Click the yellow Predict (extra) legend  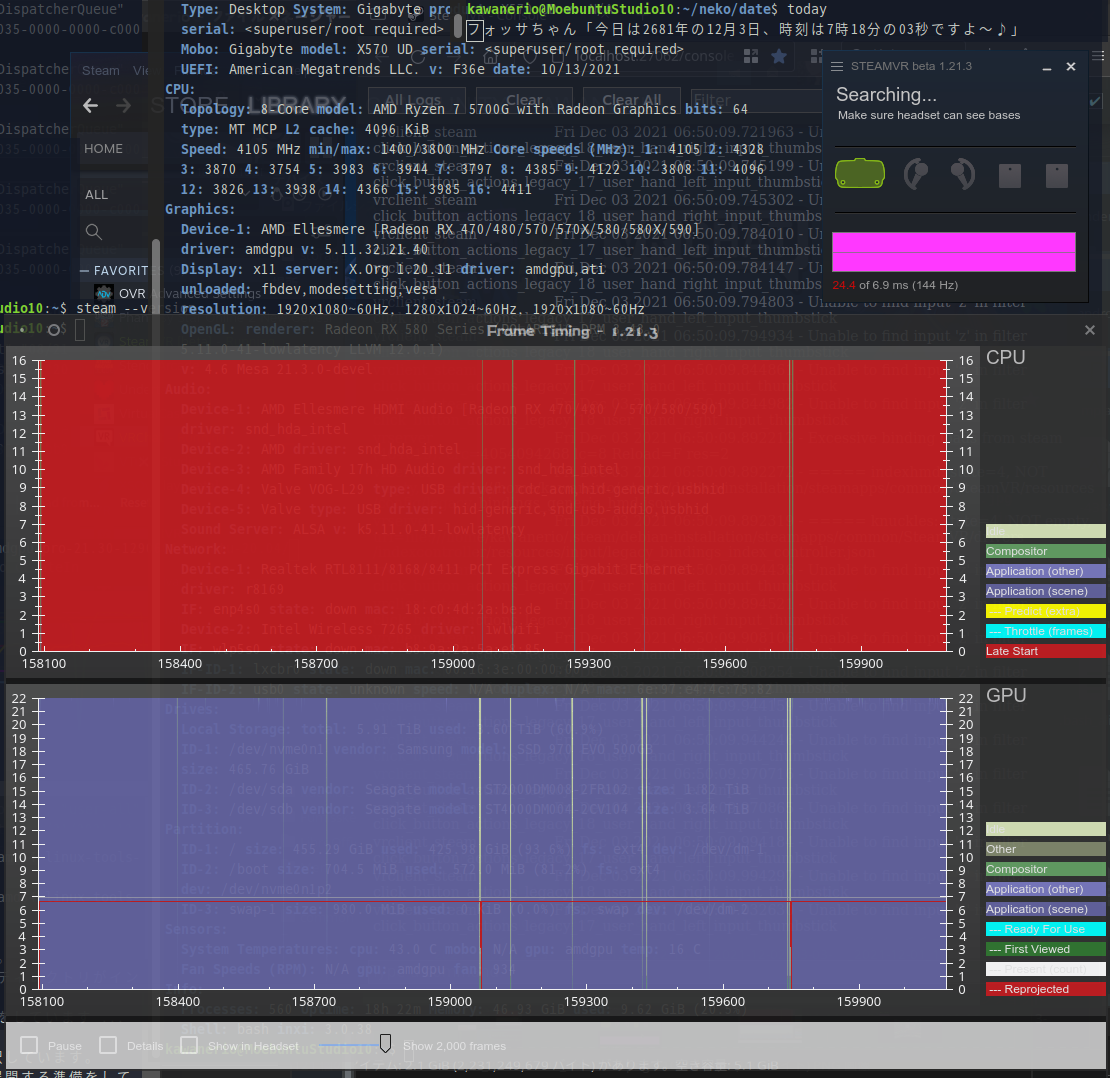click(1046, 611)
